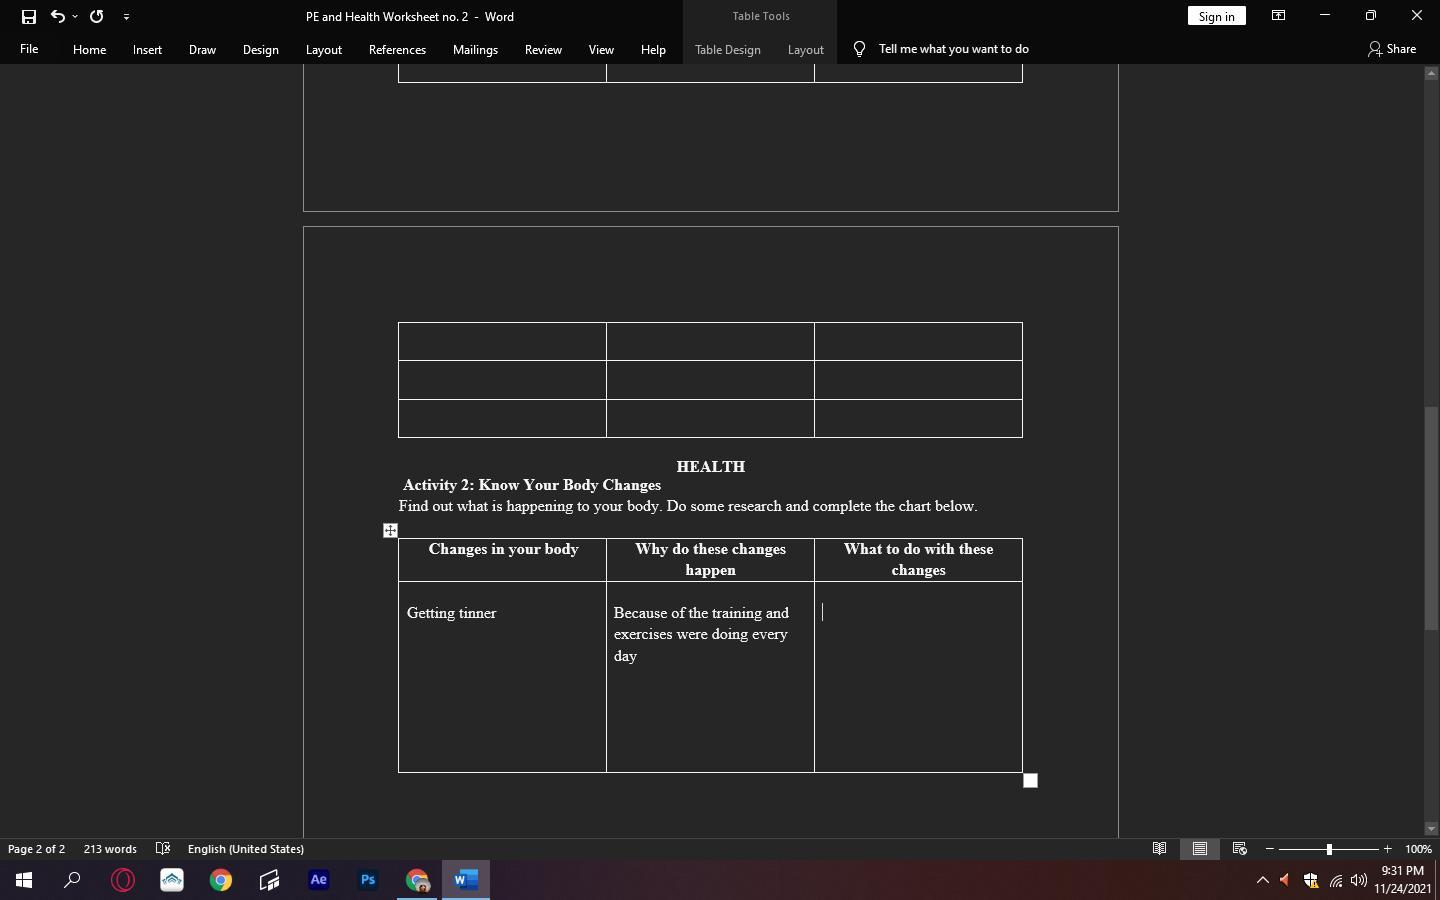The height and width of the screenshot is (900, 1440).
Task: Click the scroll down arrow of the vertical scrollbar
Action: click(1430, 828)
